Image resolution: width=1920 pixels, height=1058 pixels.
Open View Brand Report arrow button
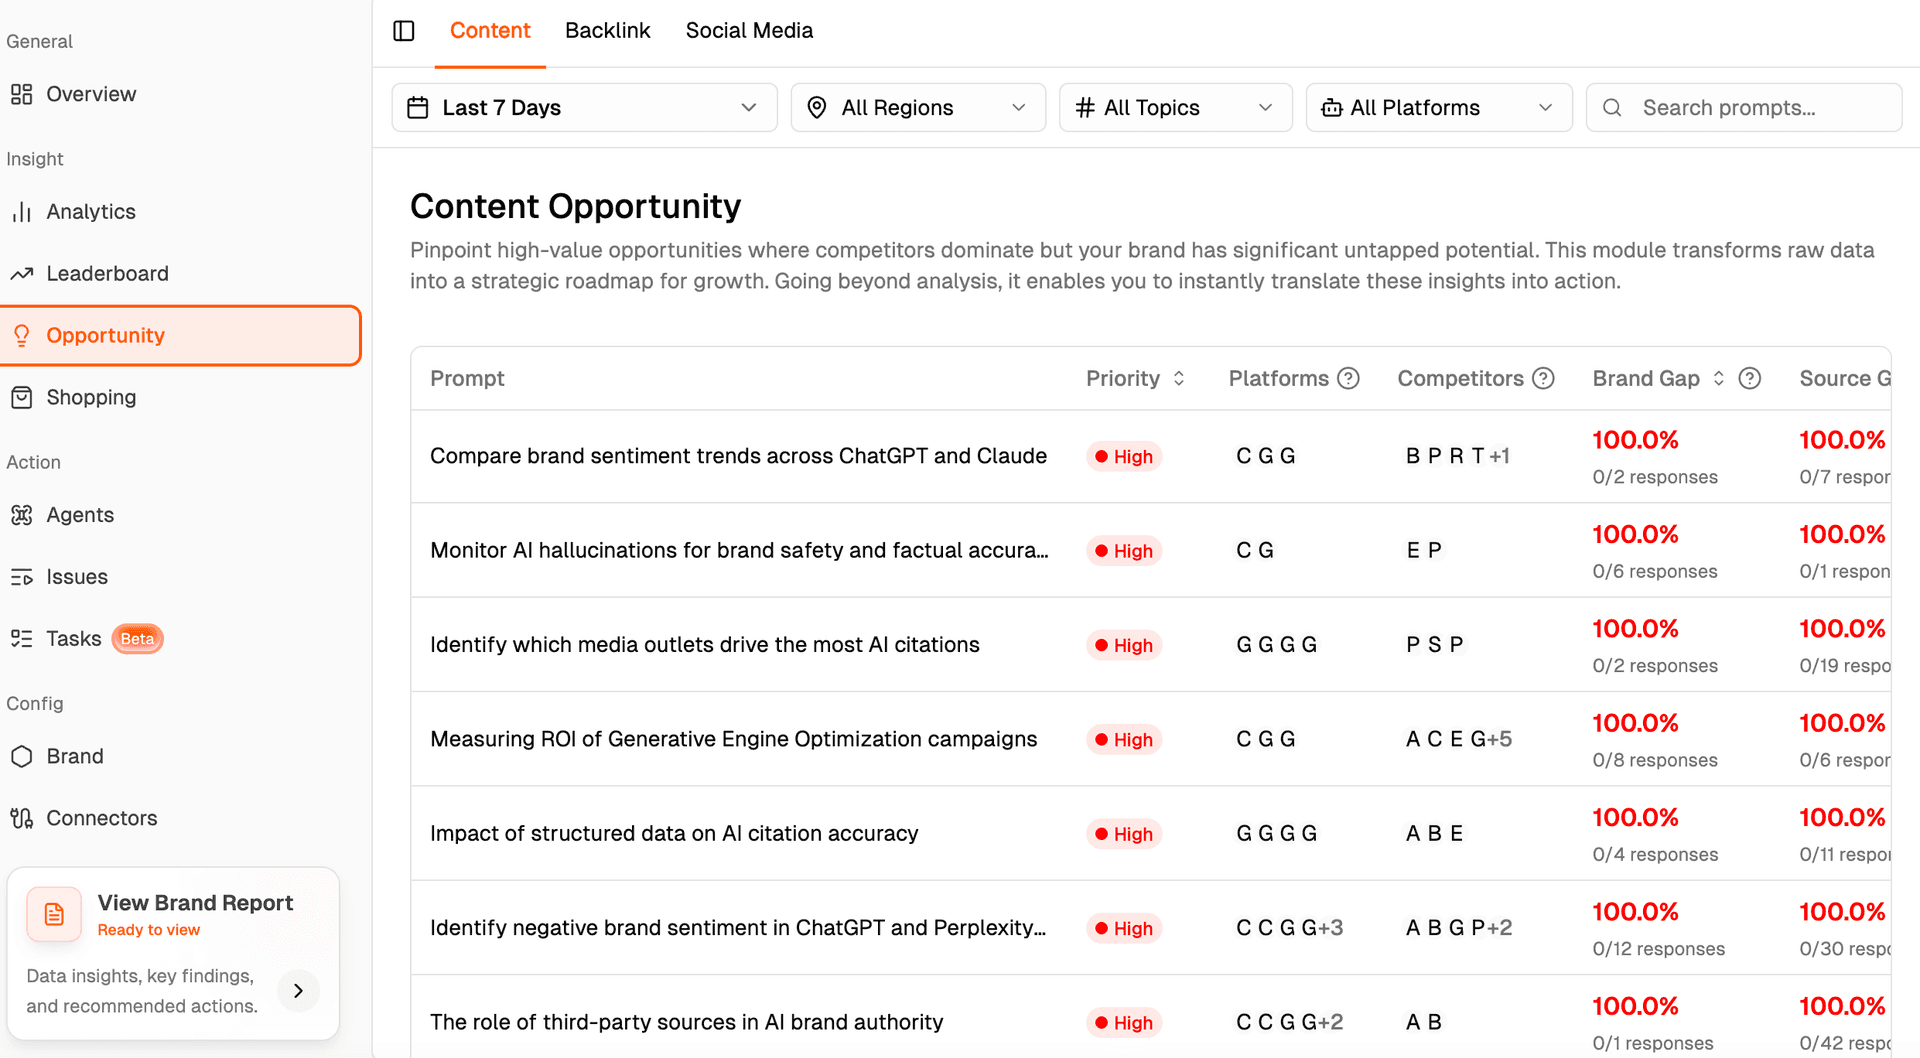click(298, 991)
